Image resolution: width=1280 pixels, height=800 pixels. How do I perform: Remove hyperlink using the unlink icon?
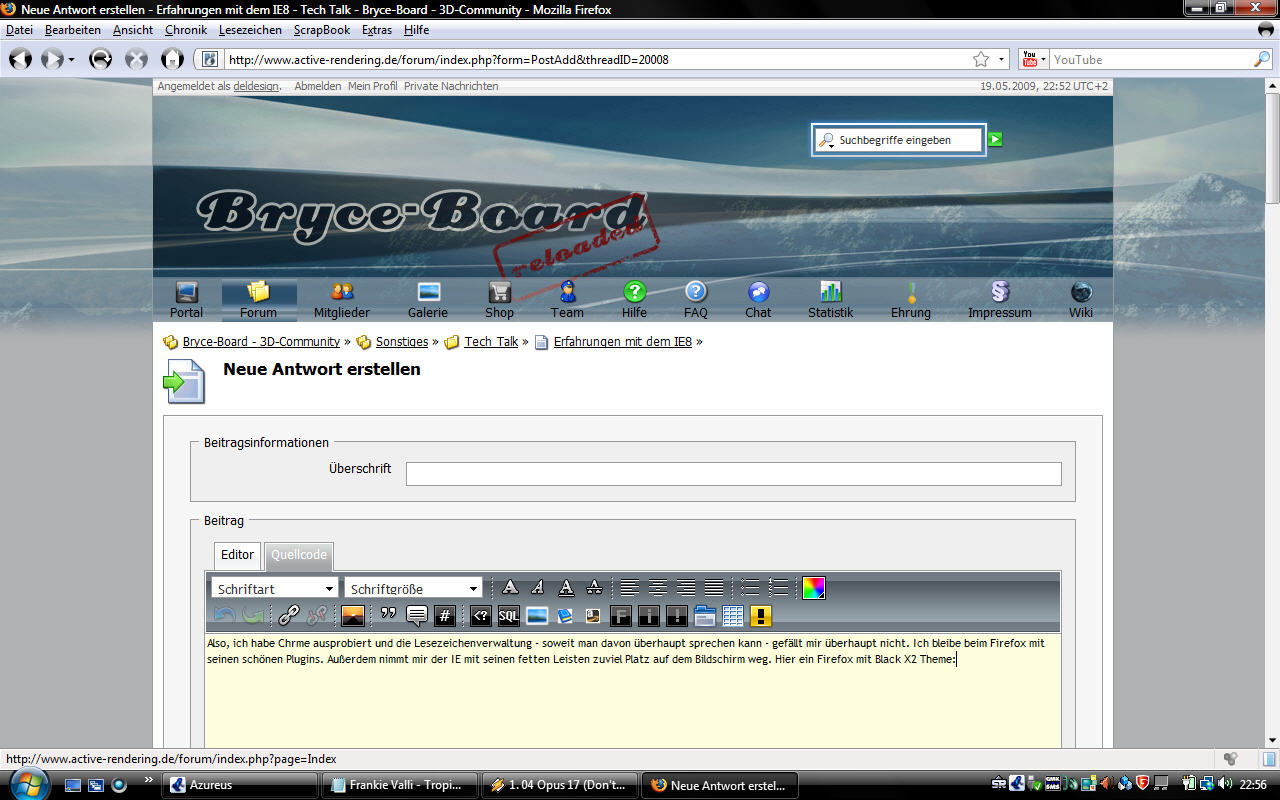[317, 616]
